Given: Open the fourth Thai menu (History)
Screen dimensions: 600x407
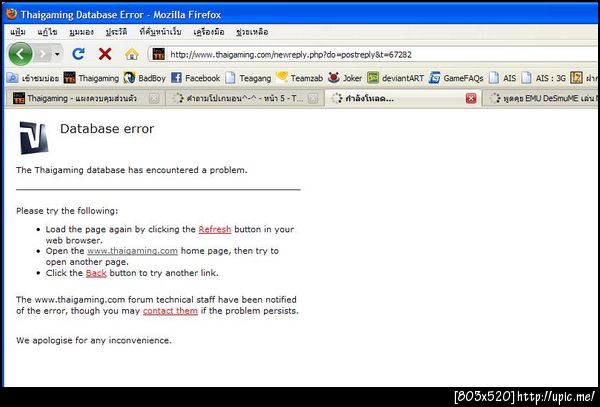Looking at the screenshot, I should pyautogui.click(x=116, y=32).
